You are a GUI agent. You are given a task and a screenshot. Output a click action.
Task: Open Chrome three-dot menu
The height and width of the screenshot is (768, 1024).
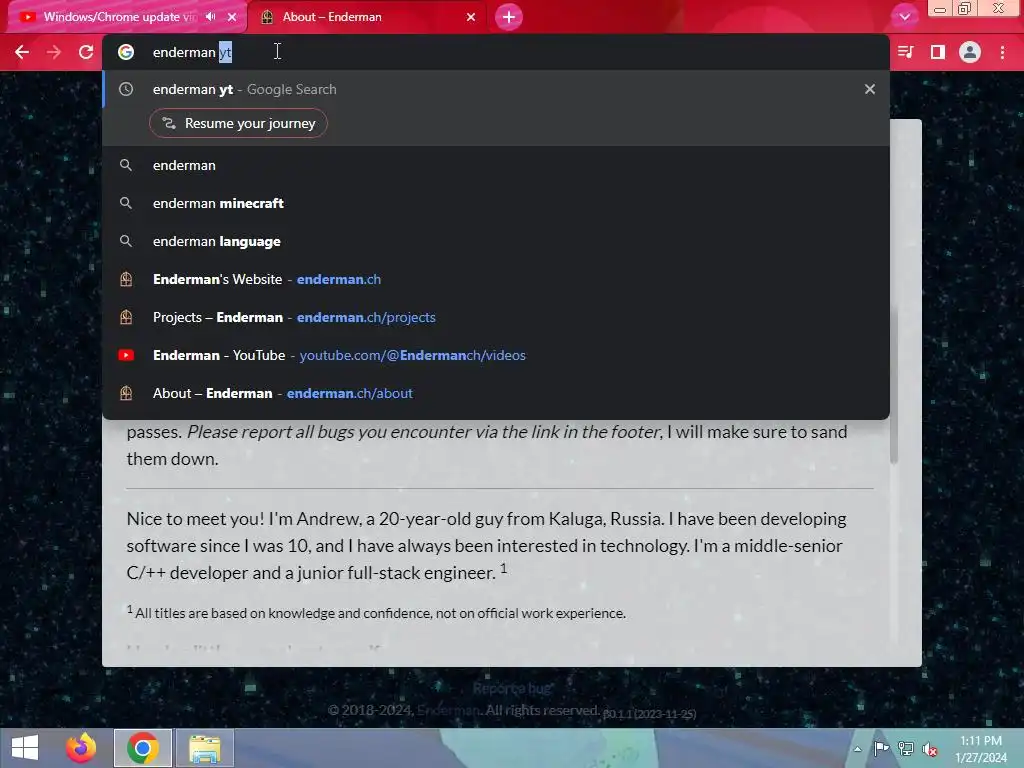(1002, 52)
